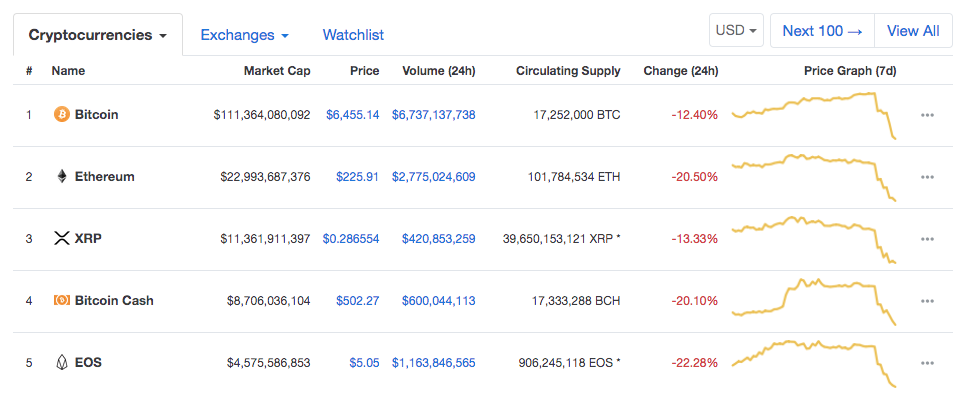Click the XRP 7-day price graph

pos(814,240)
